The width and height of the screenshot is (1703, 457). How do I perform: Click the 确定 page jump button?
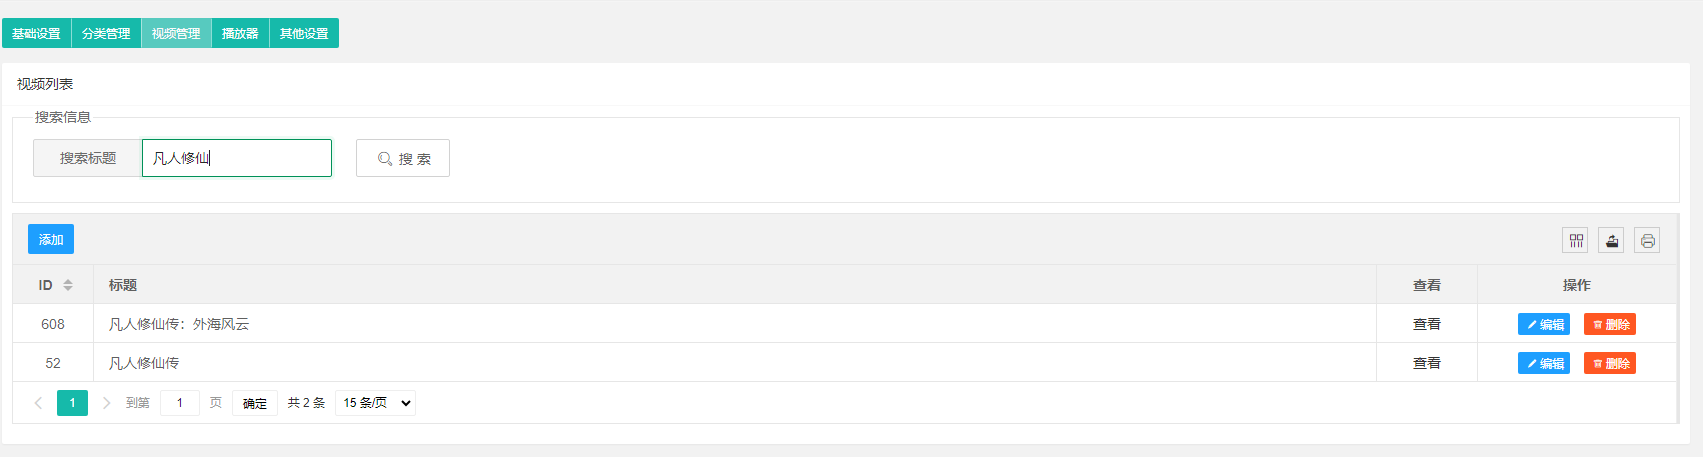(x=255, y=403)
